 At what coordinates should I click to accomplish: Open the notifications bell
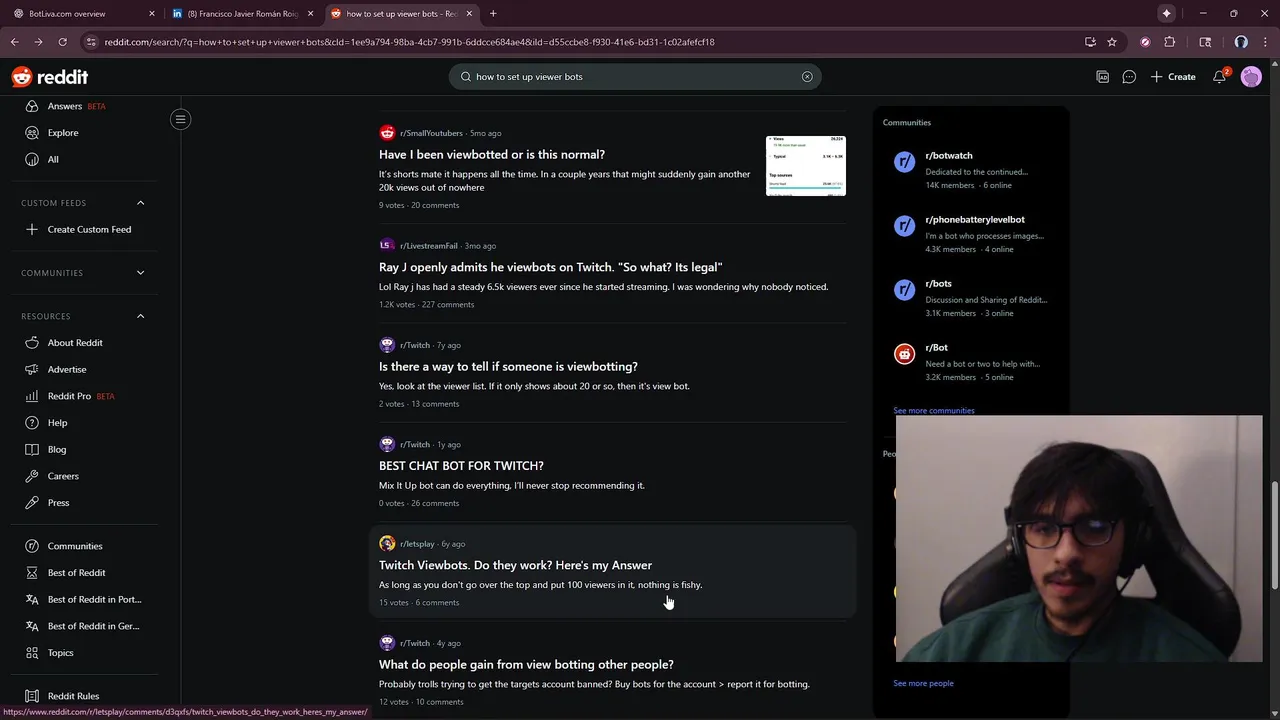click(1219, 77)
